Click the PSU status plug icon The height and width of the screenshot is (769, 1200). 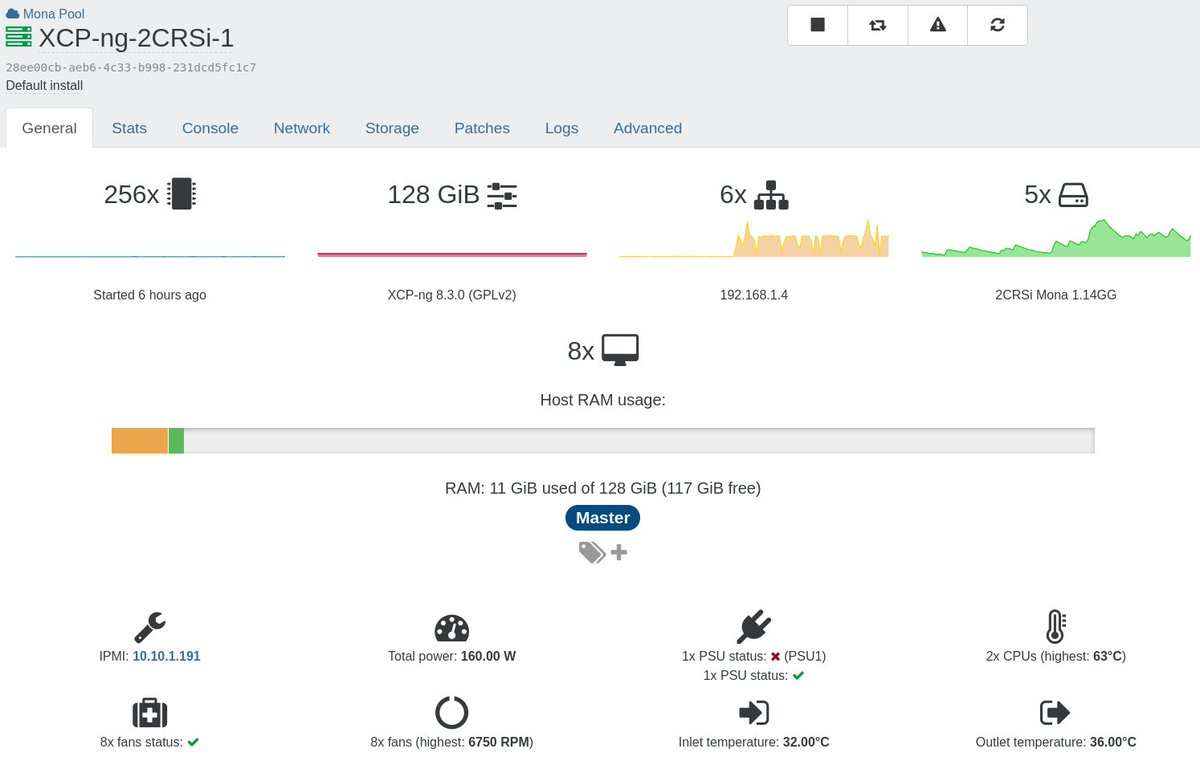pyautogui.click(x=754, y=627)
